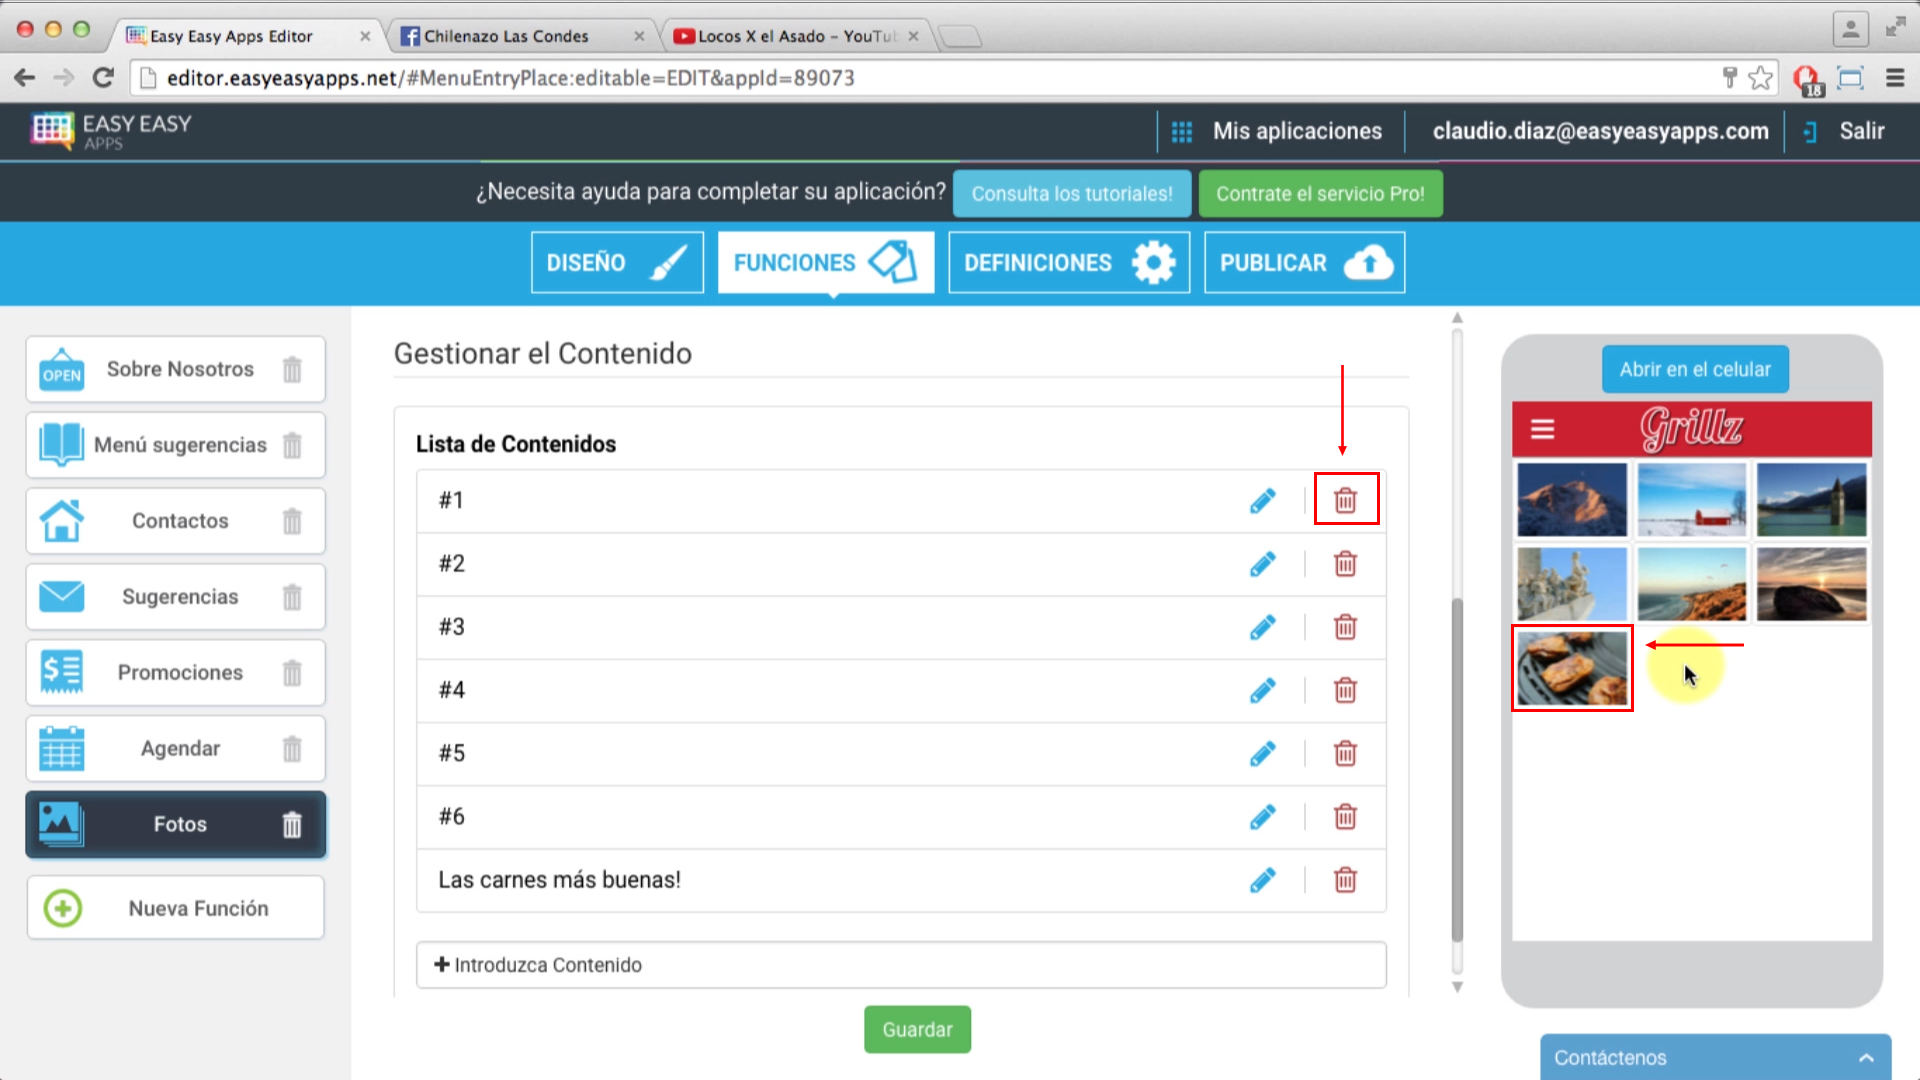This screenshot has width=1920, height=1080.
Task: Click the trash icon next to Sobre Nosotros
Action: point(292,370)
